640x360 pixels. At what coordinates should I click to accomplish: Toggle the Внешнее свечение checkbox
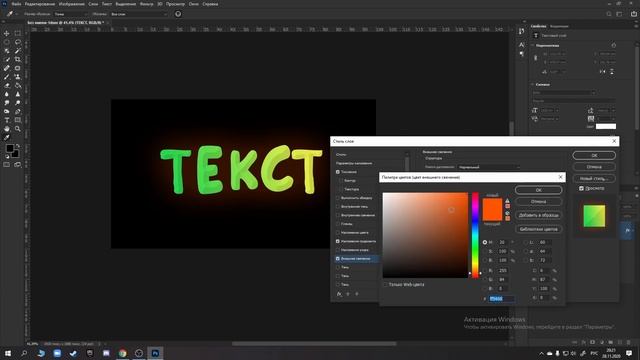pyautogui.click(x=338, y=258)
